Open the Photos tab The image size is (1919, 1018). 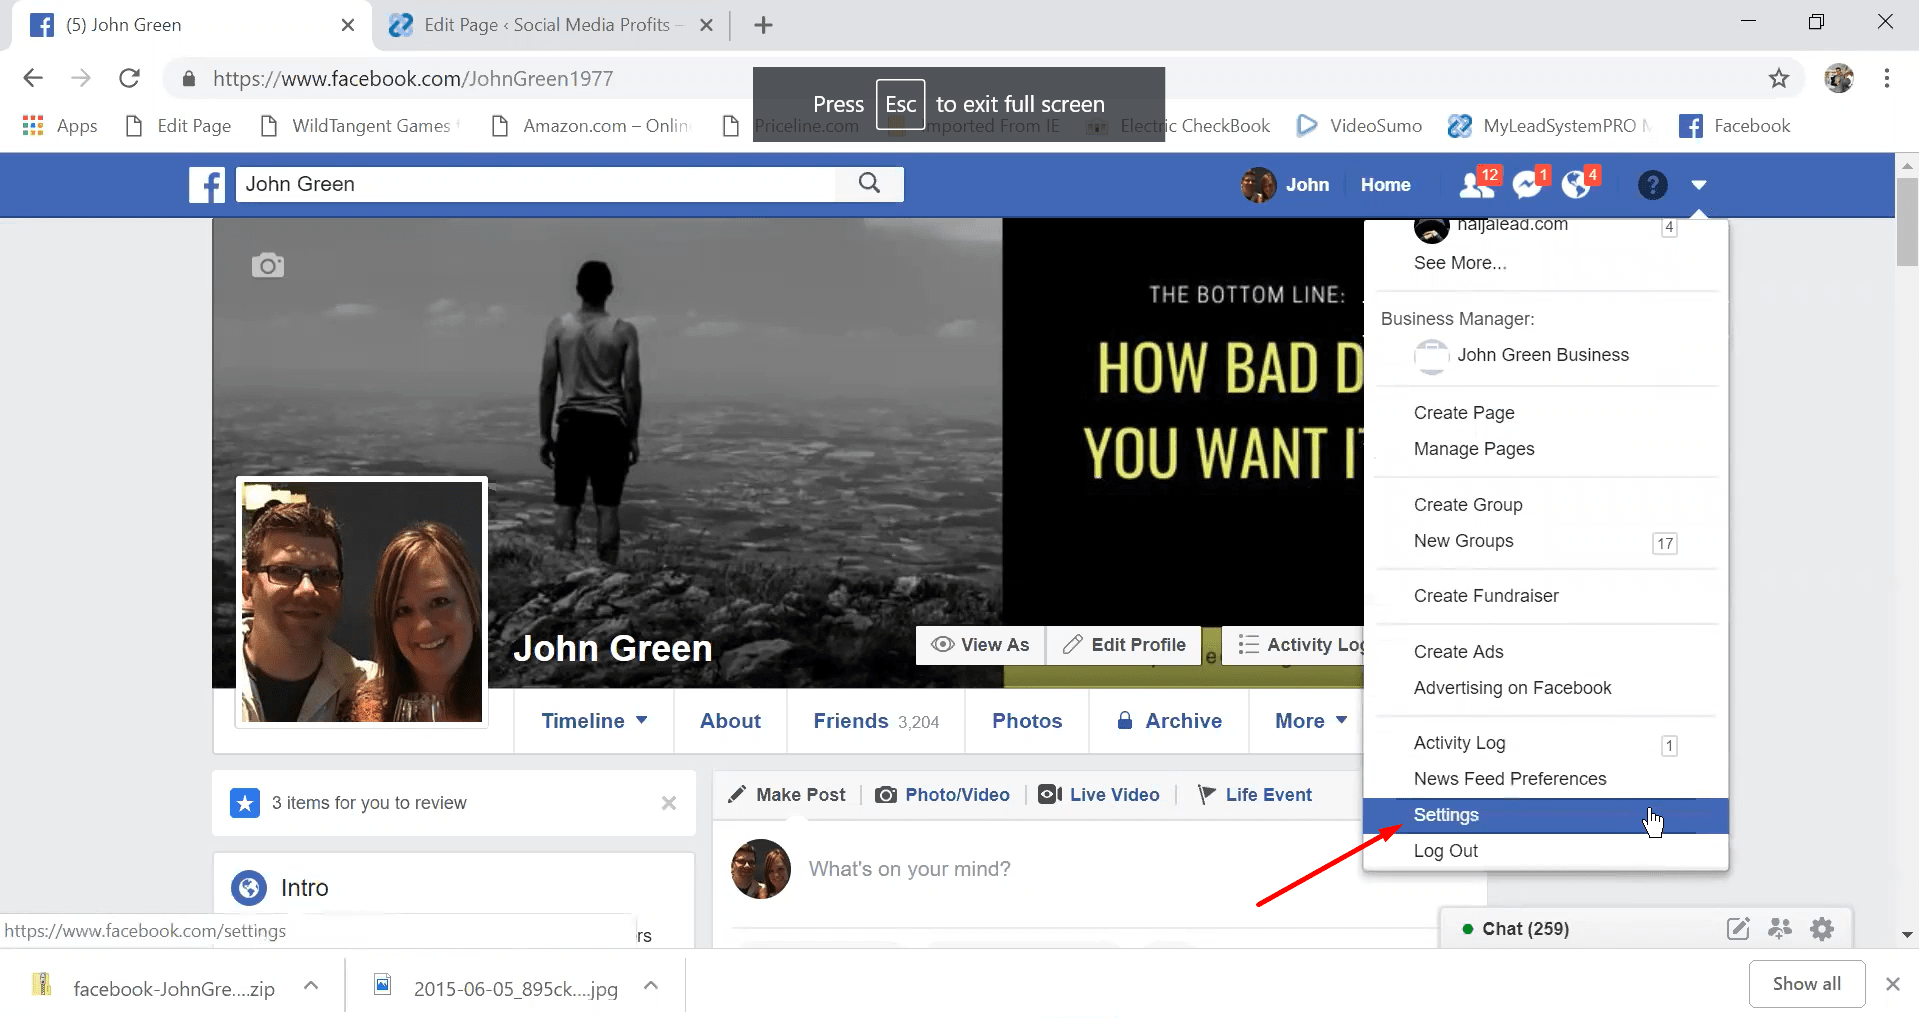point(1027,721)
